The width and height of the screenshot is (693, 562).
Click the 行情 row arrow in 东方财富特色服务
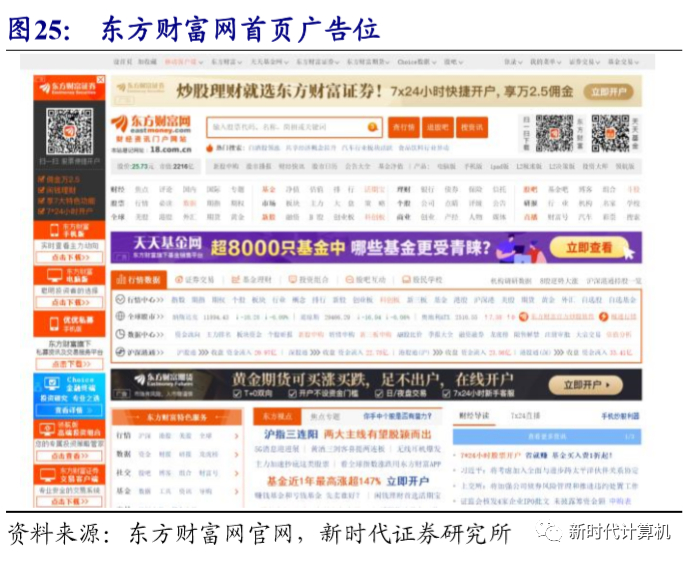[x=236, y=436]
